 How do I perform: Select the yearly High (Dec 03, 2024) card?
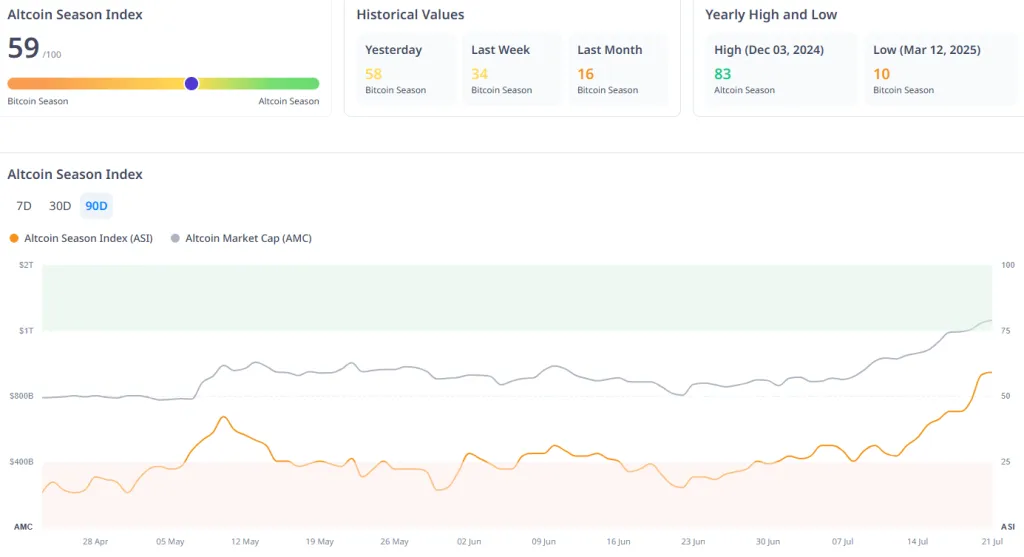pos(781,70)
